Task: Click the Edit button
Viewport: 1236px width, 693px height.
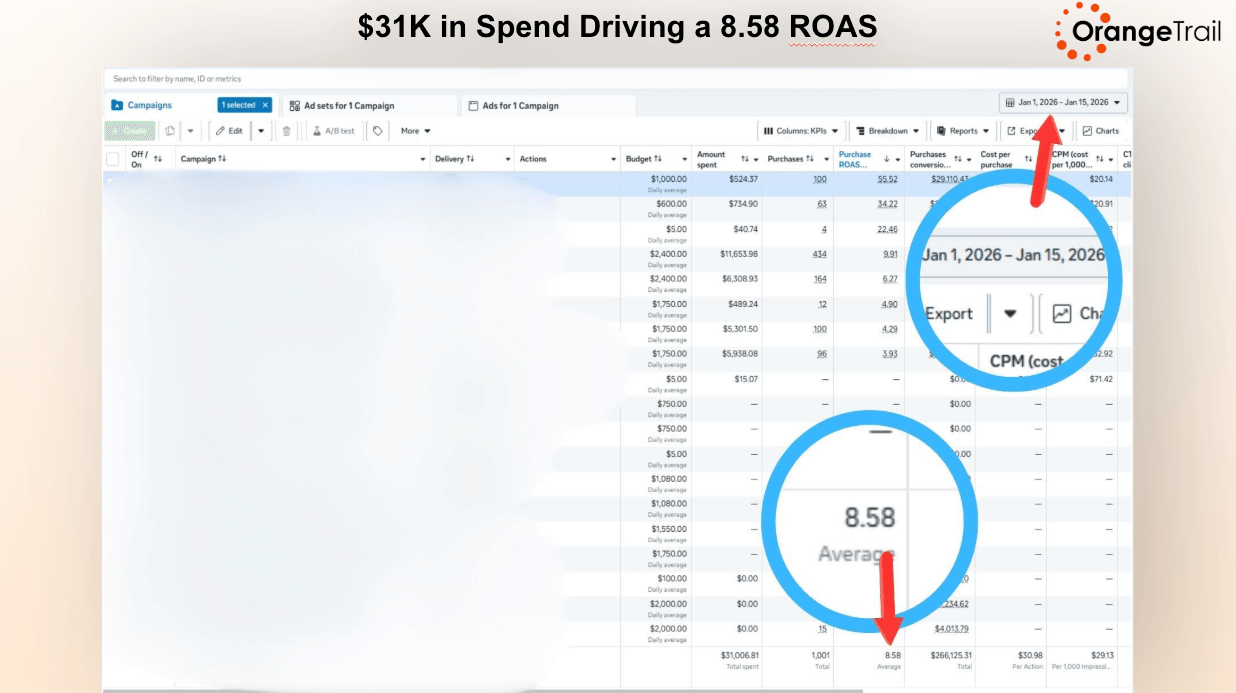Action: 229,131
